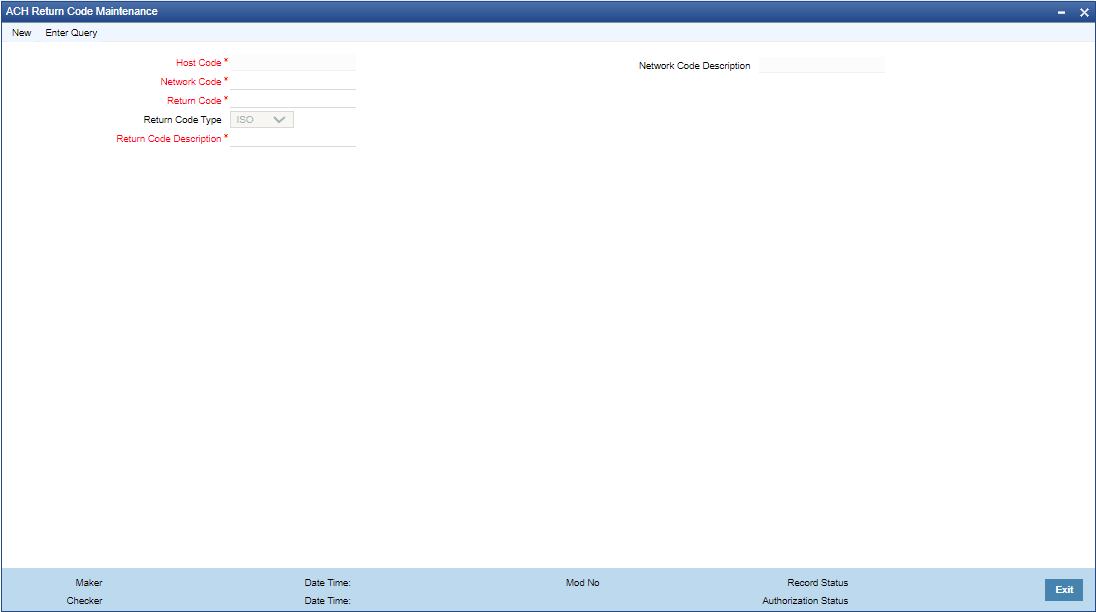Open the Enter Query action
Screen dimensions: 1096x612
tap(71, 33)
